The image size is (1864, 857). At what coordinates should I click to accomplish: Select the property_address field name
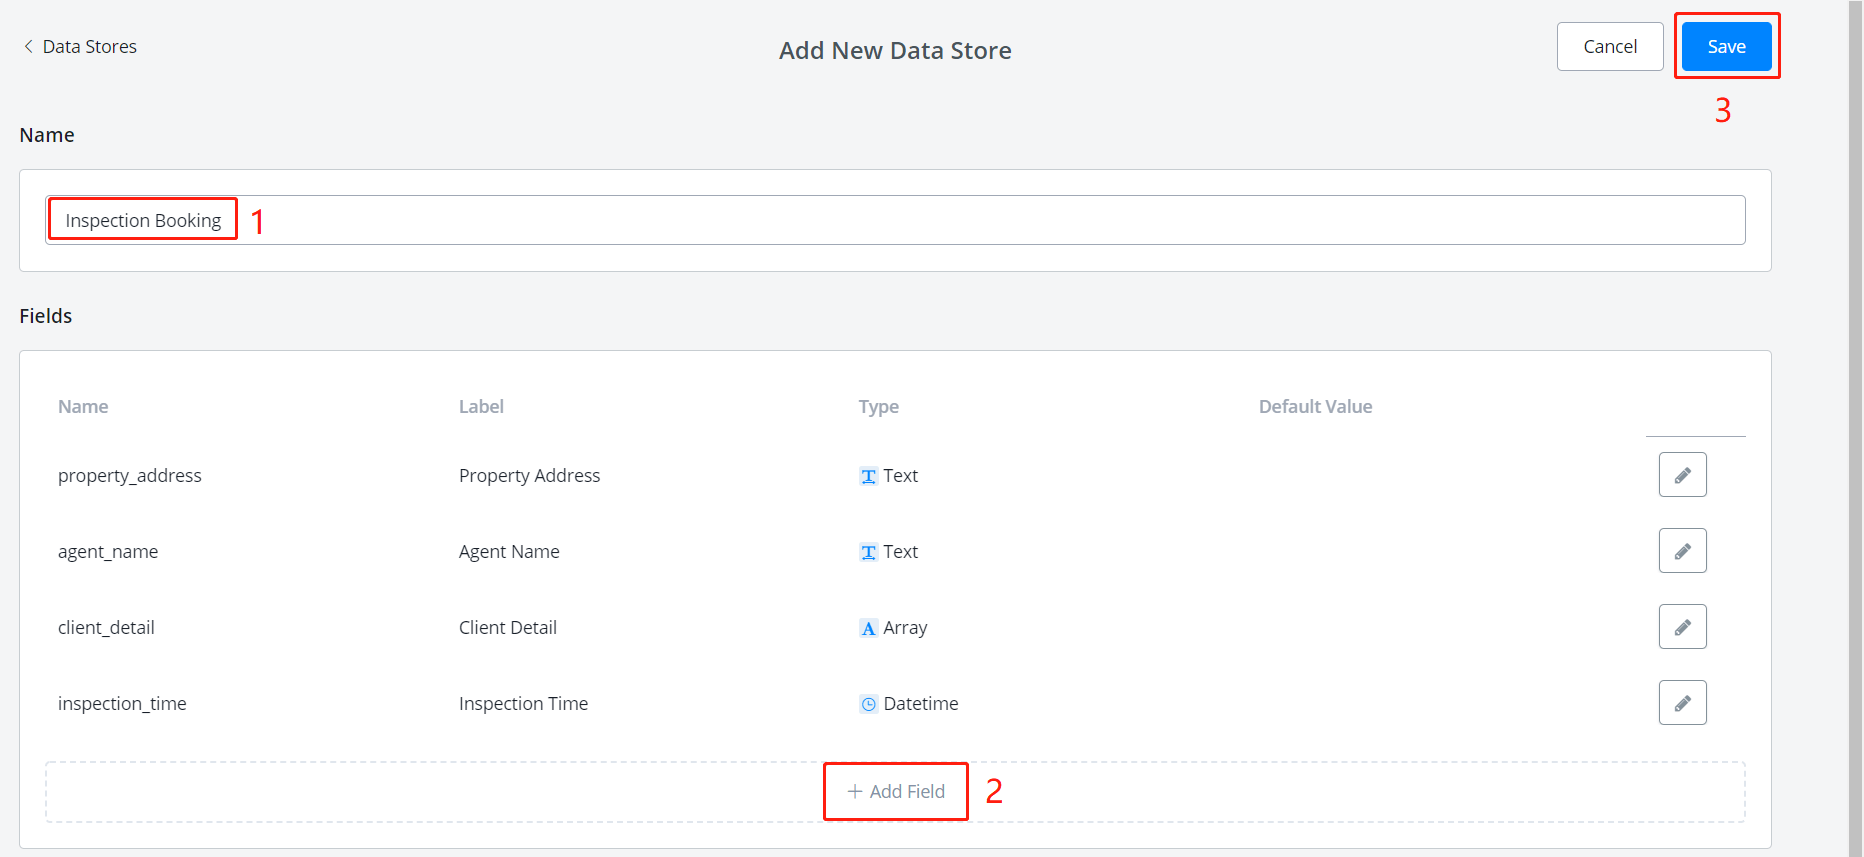(x=130, y=476)
